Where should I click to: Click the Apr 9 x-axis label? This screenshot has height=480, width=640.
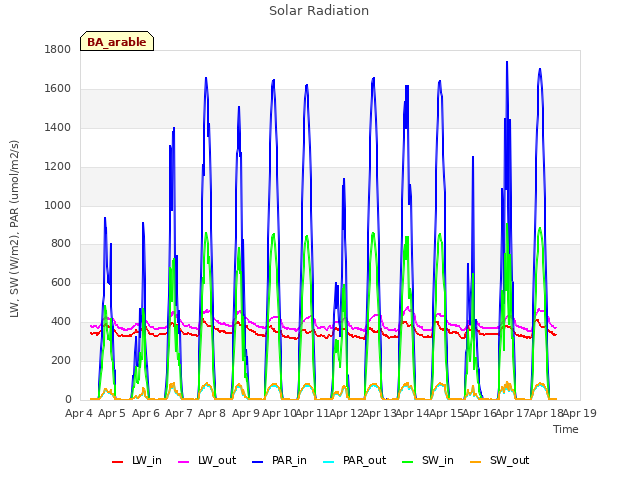246,413
